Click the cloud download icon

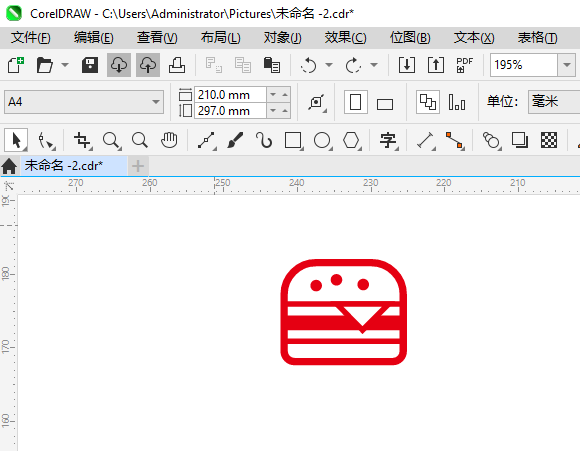coord(119,65)
